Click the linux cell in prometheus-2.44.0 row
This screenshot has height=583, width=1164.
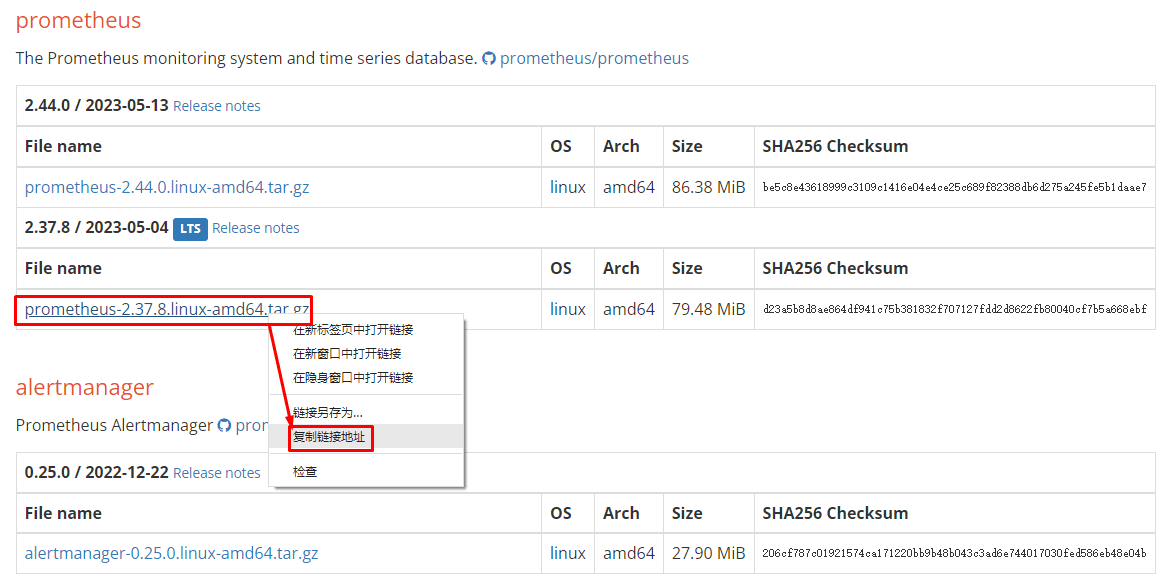point(568,187)
